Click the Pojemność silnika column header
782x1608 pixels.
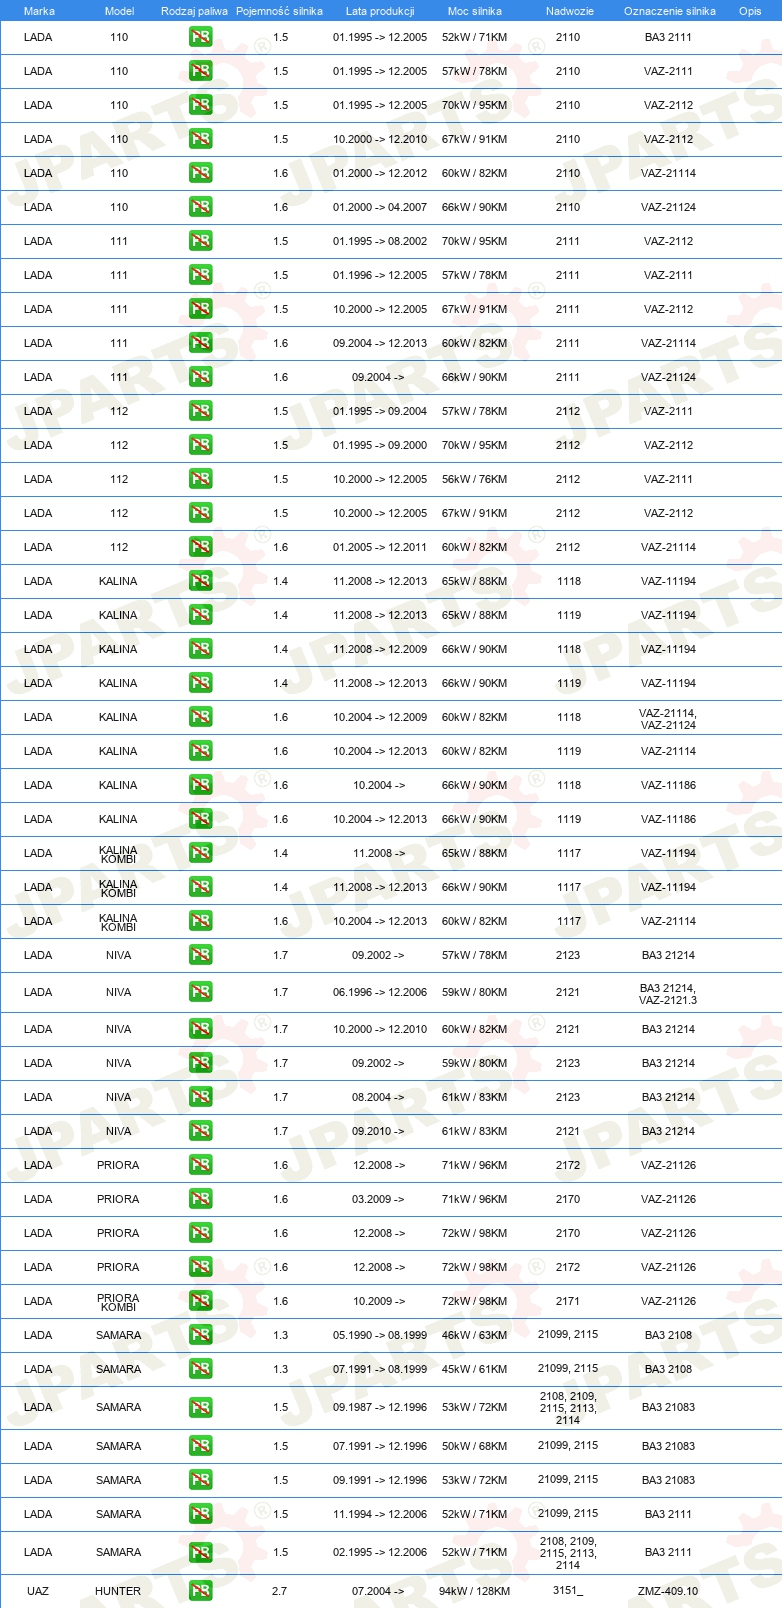pyautogui.click(x=279, y=11)
